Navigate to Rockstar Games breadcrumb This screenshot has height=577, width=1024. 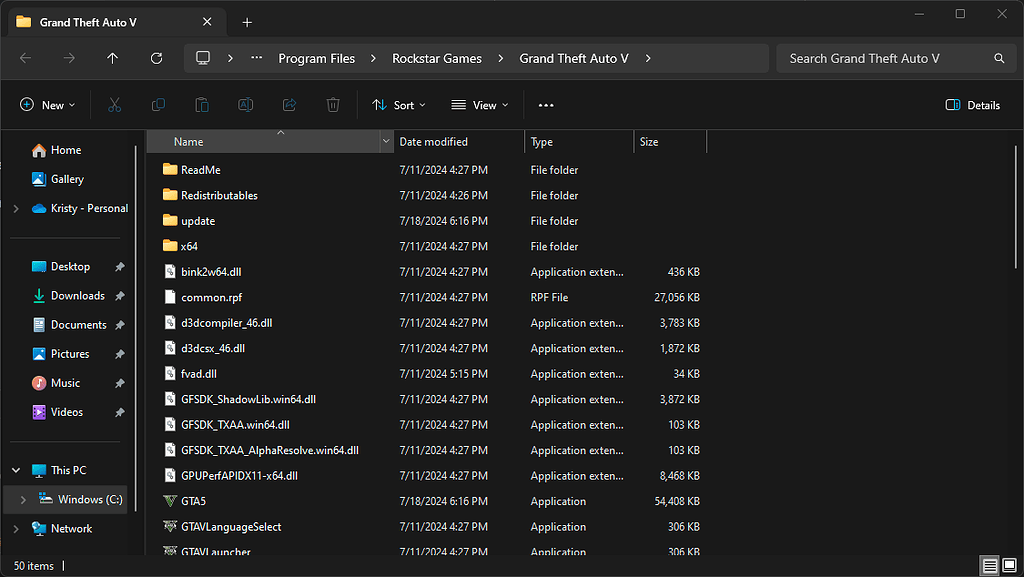(x=437, y=58)
